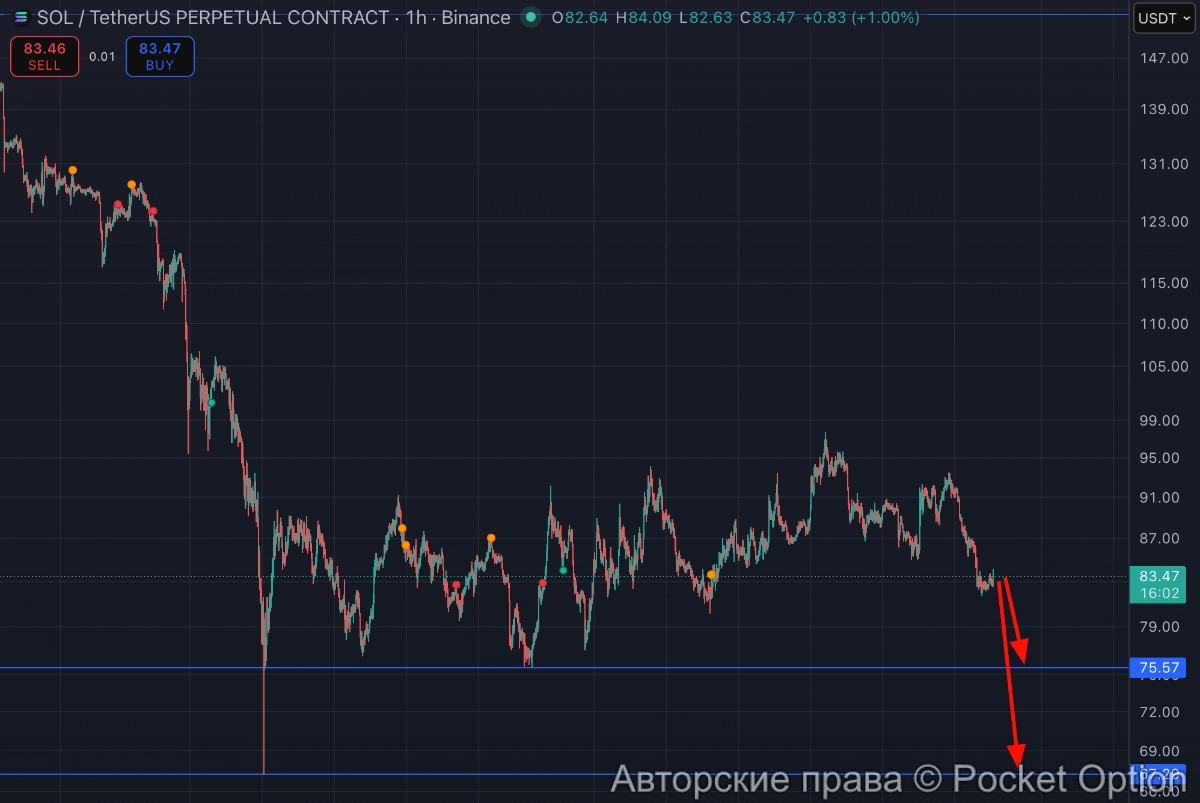Click the 1h interval in the chart title
This screenshot has height=803, width=1200.
[x=416, y=17]
